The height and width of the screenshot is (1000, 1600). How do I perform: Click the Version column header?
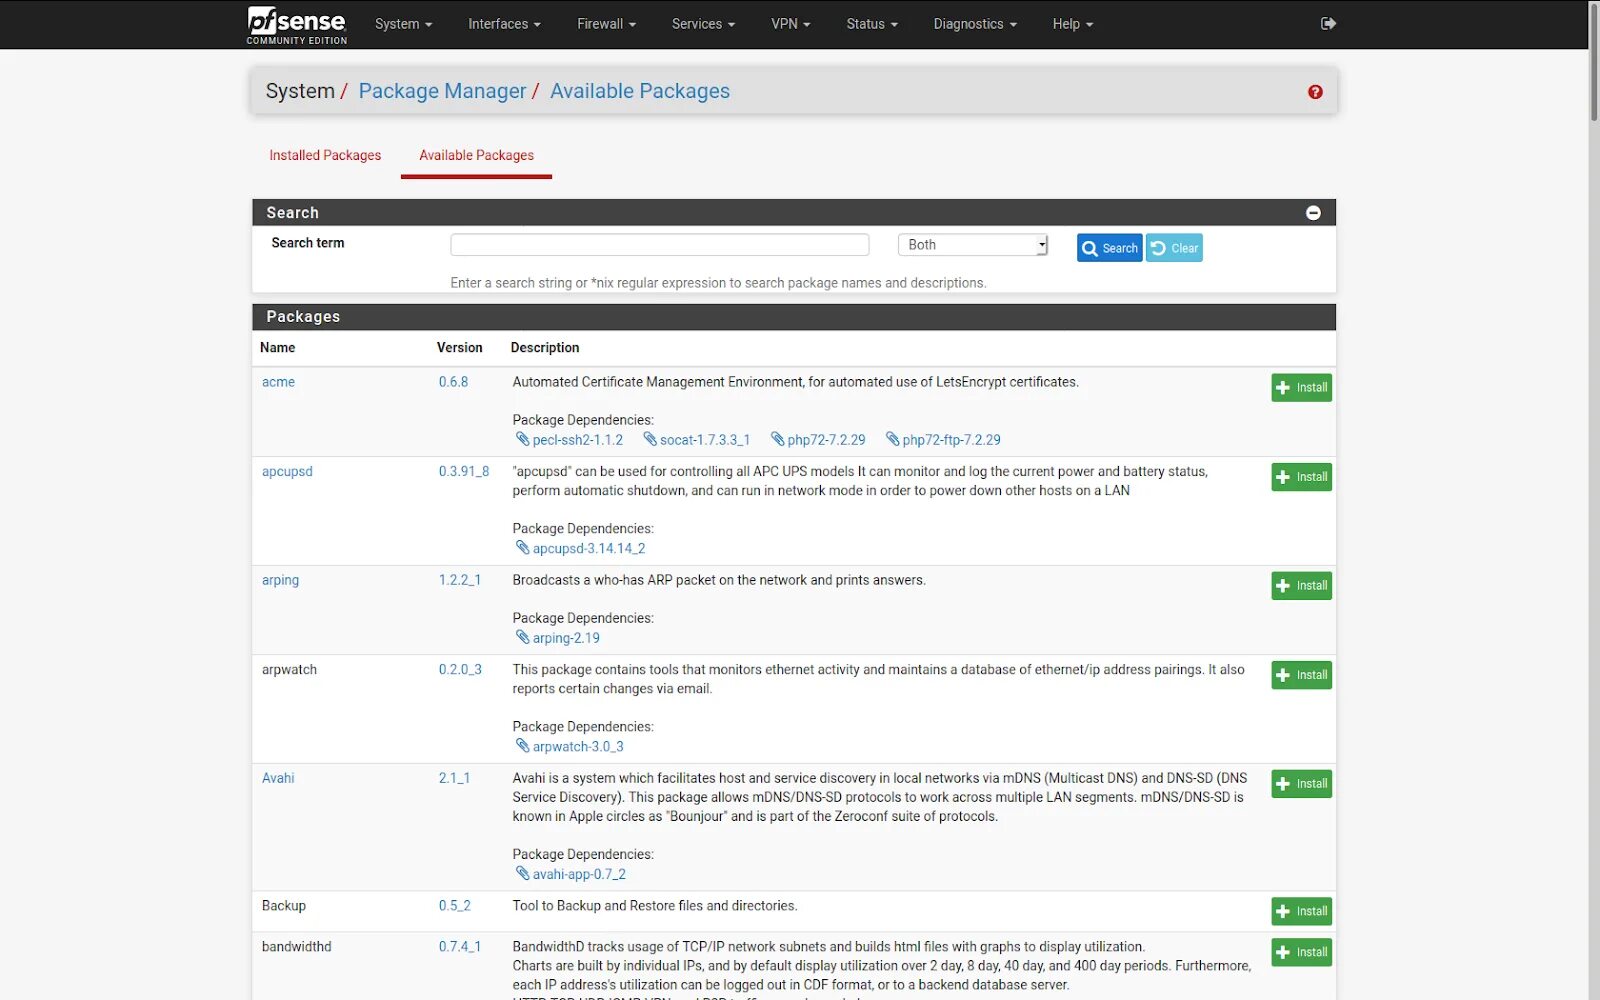pyautogui.click(x=459, y=348)
